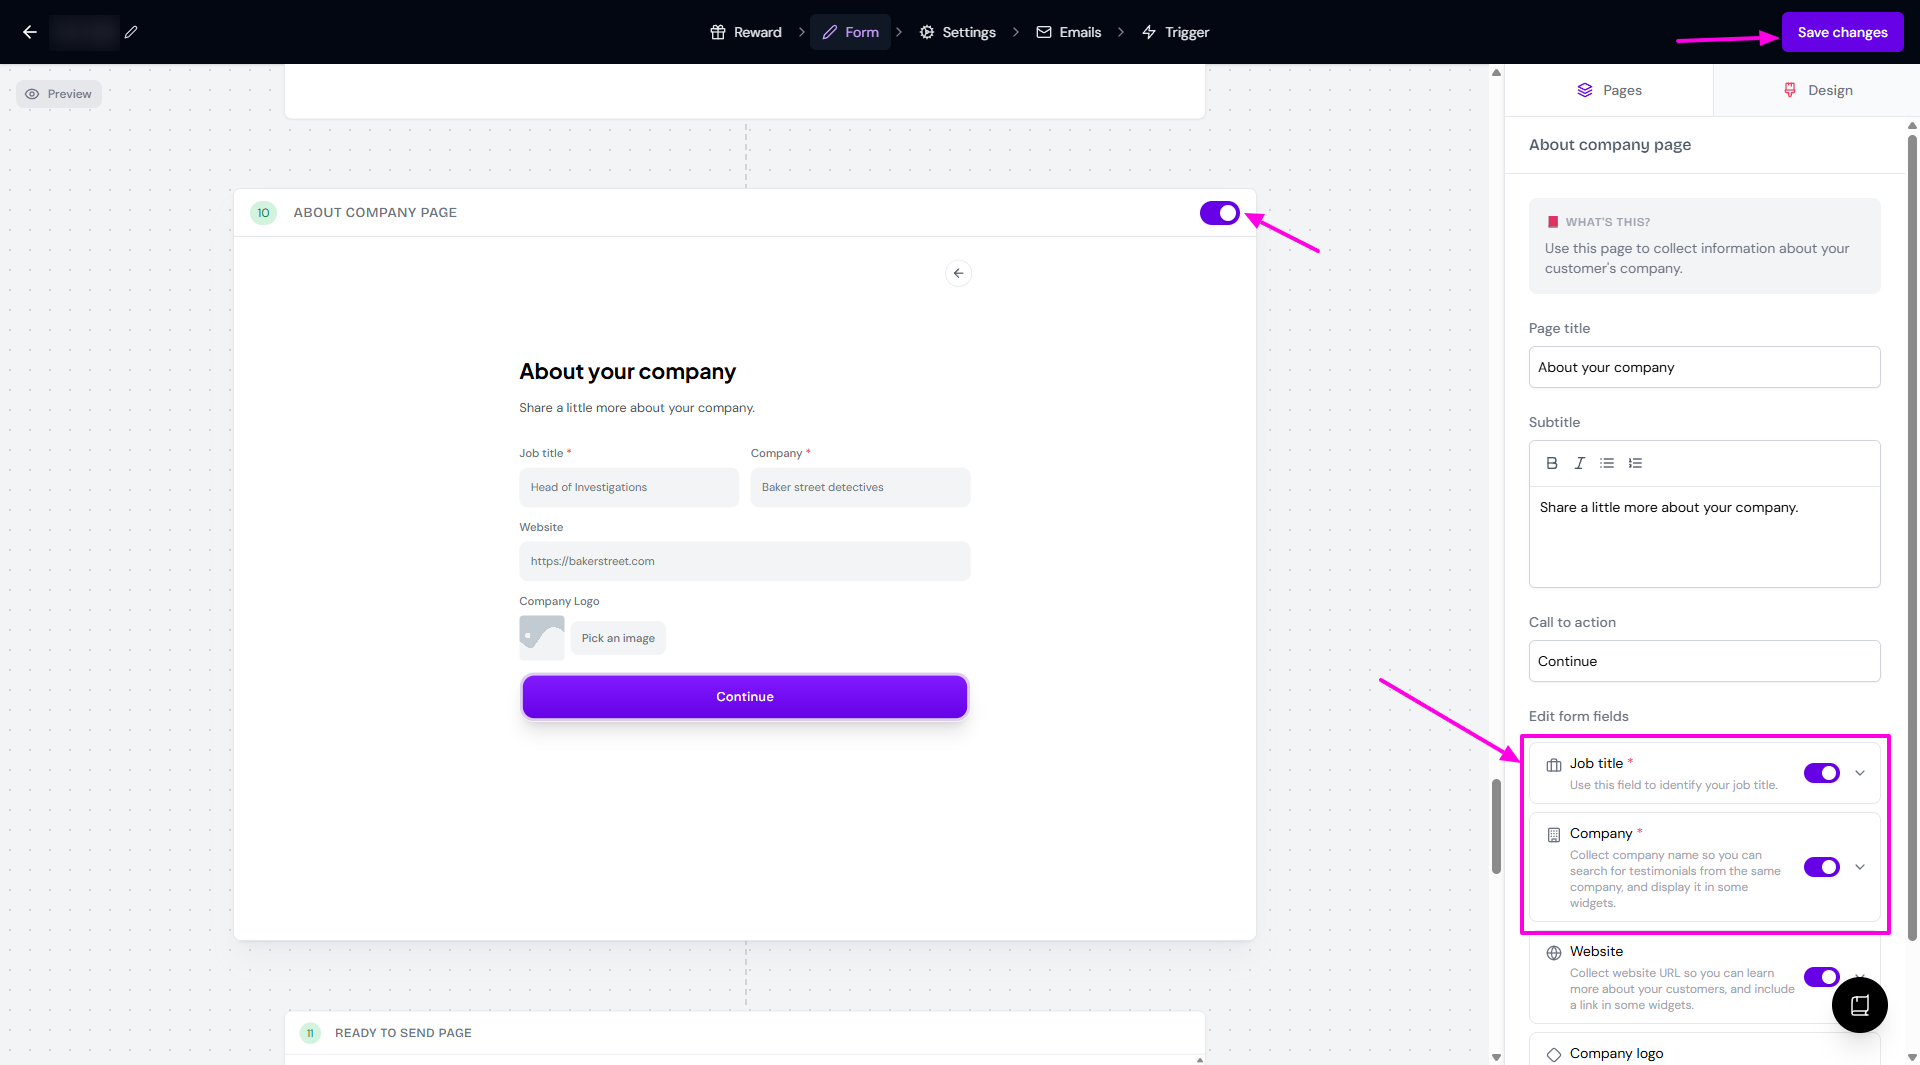Click the Page title input field
Image resolution: width=1920 pixels, height=1065 pixels.
coord(1704,367)
